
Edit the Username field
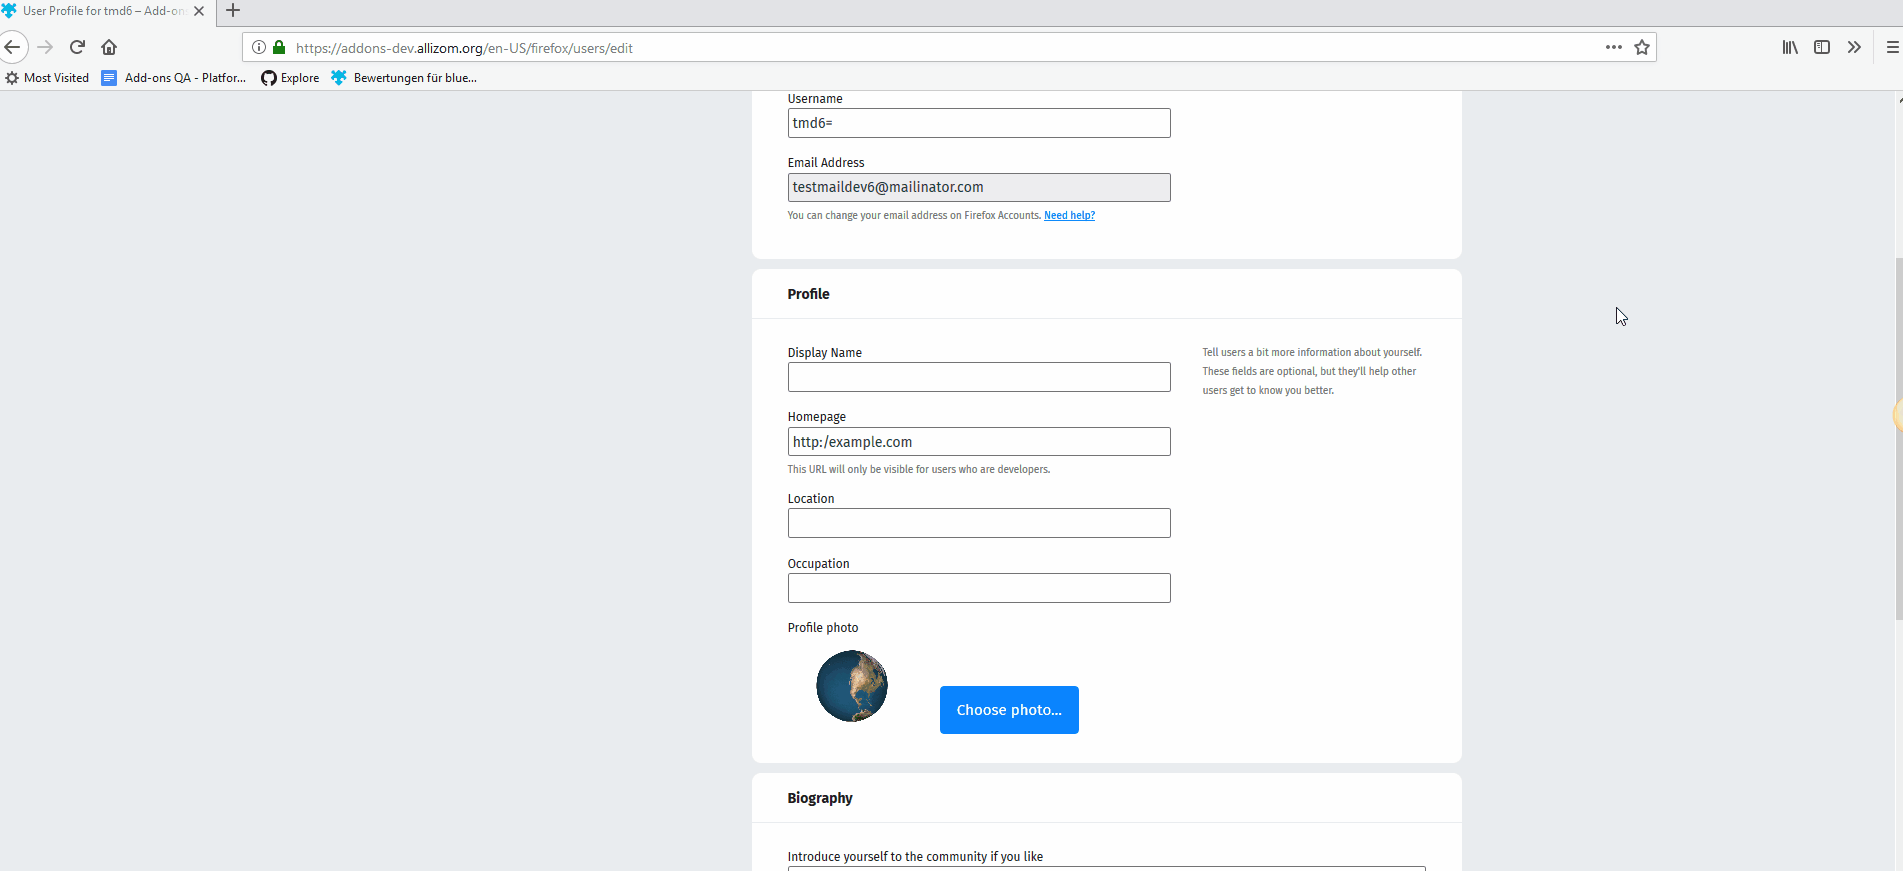coord(978,123)
